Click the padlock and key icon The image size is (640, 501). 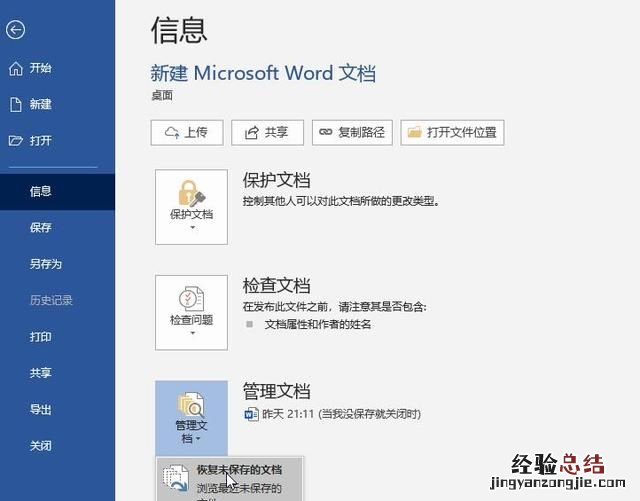191,193
